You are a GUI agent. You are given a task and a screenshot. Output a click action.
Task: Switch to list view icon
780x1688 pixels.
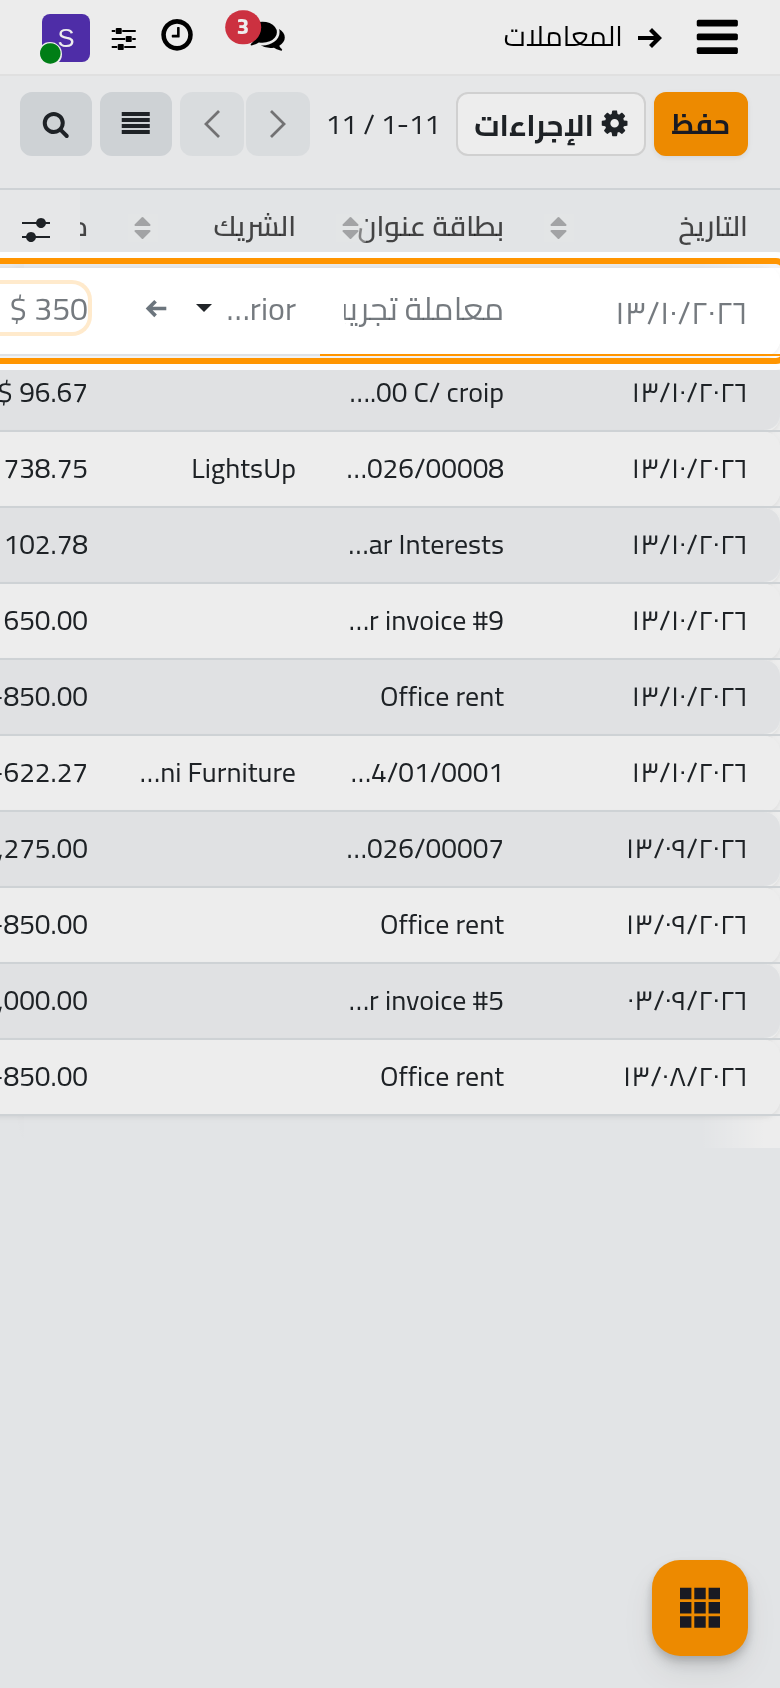(x=136, y=124)
